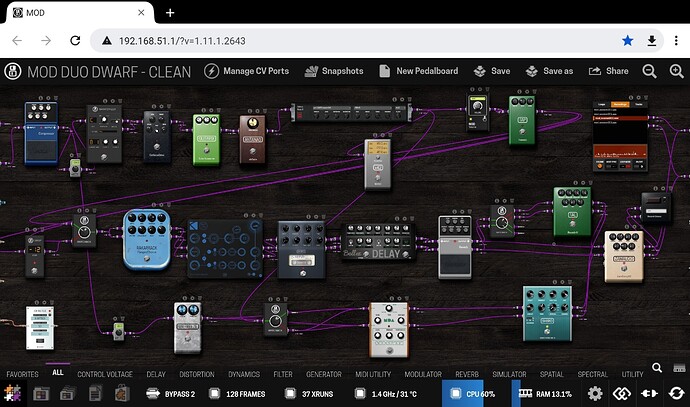Change the 128 FRAMES buffer size
This screenshot has height=407, width=690.
(x=237, y=394)
